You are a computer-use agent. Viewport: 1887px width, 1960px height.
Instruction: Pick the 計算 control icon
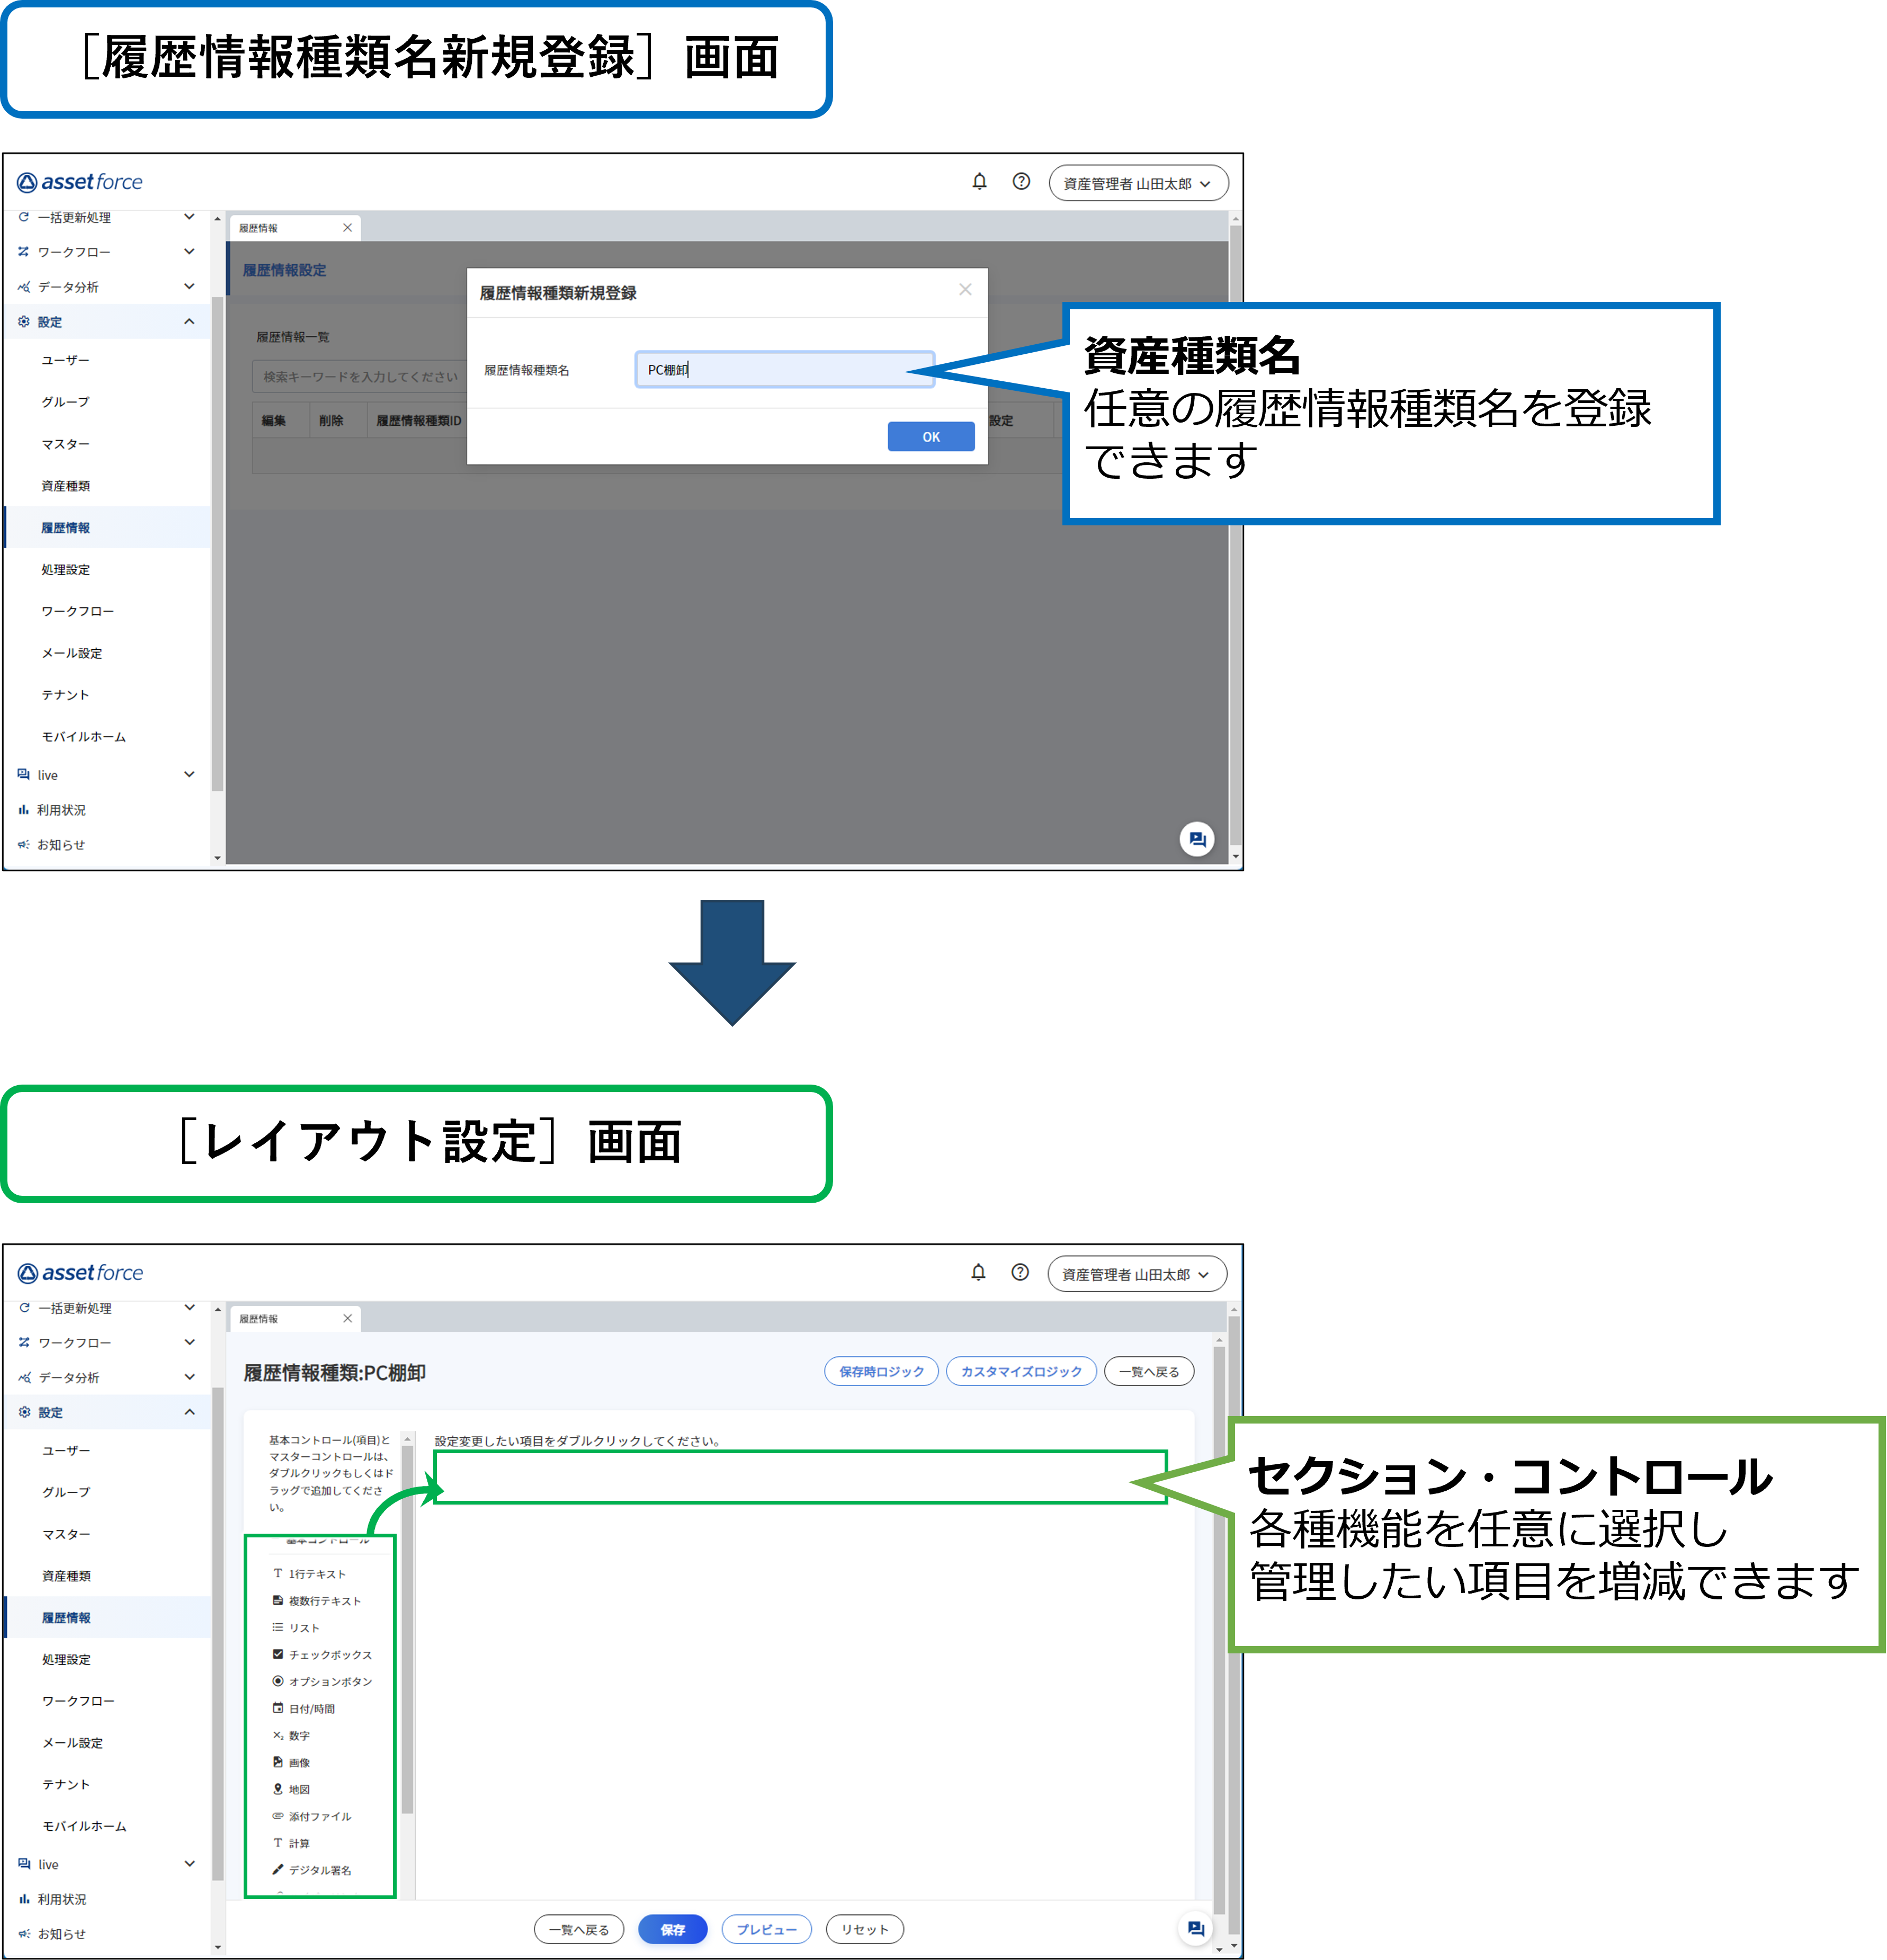coord(277,1842)
